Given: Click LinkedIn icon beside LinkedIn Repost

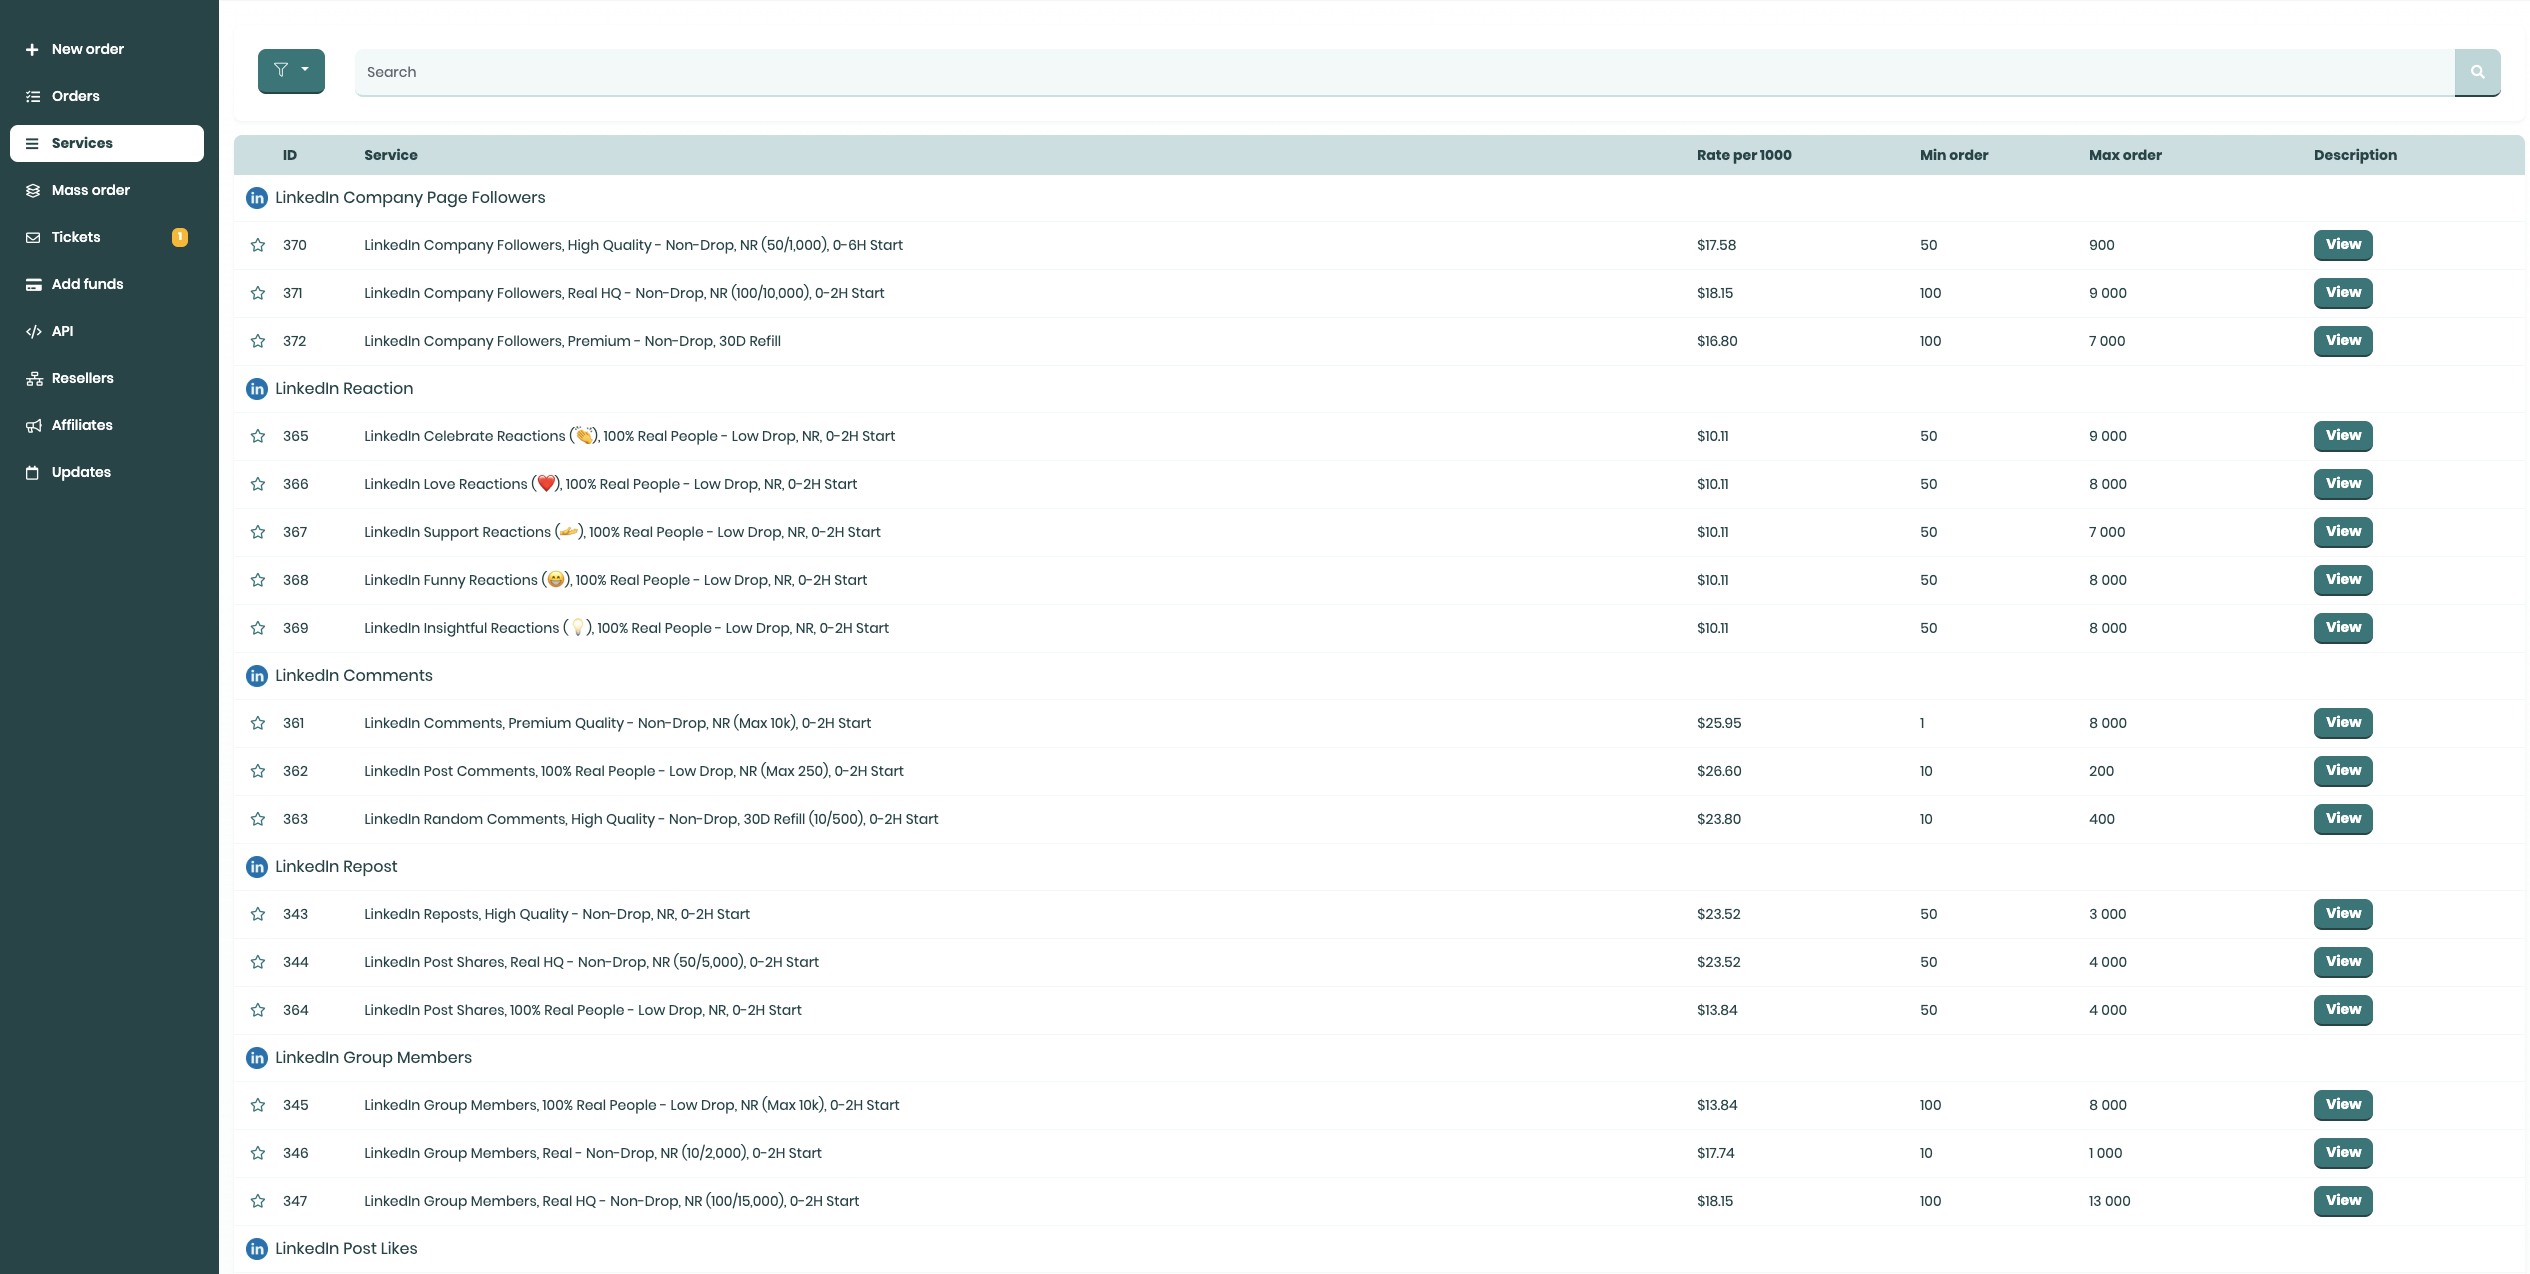Looking at the screenshot, I should coord(257,867).
